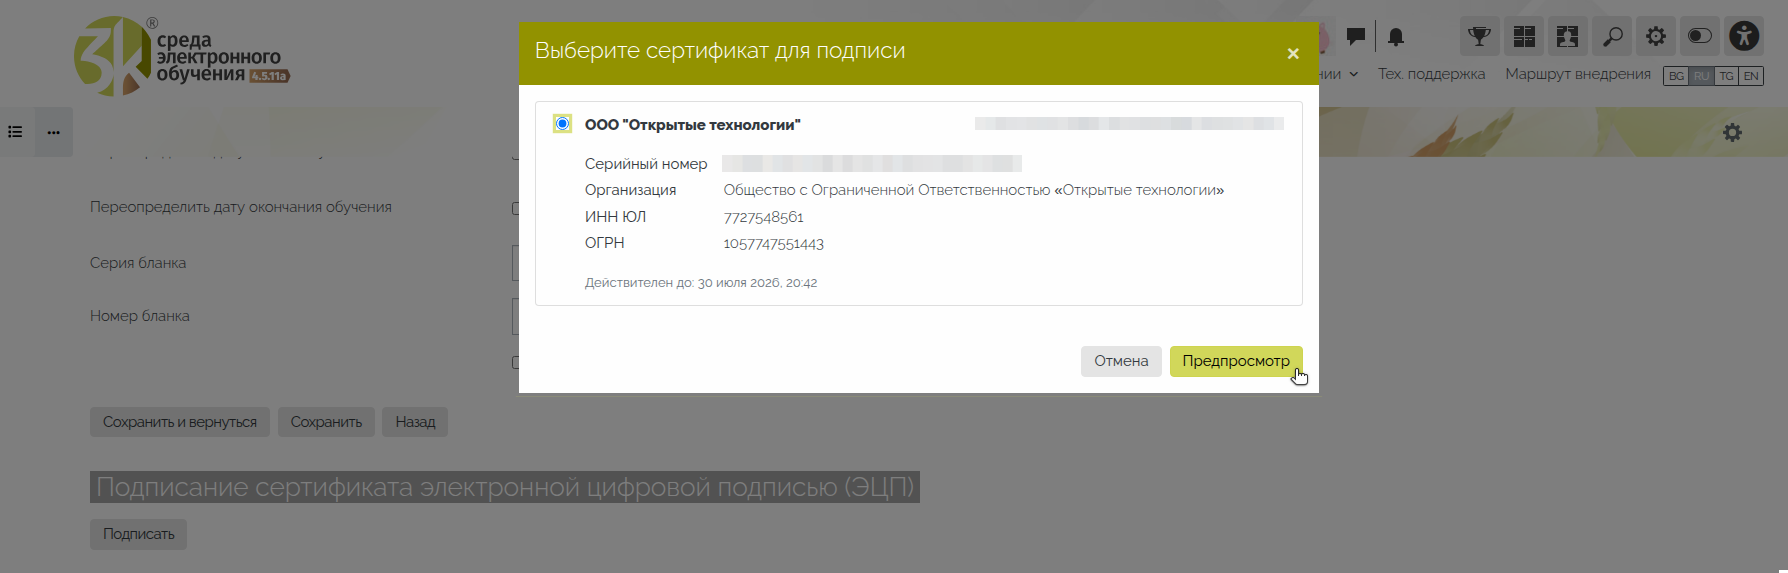Open the list-view sidebar icon

point(16,132)
